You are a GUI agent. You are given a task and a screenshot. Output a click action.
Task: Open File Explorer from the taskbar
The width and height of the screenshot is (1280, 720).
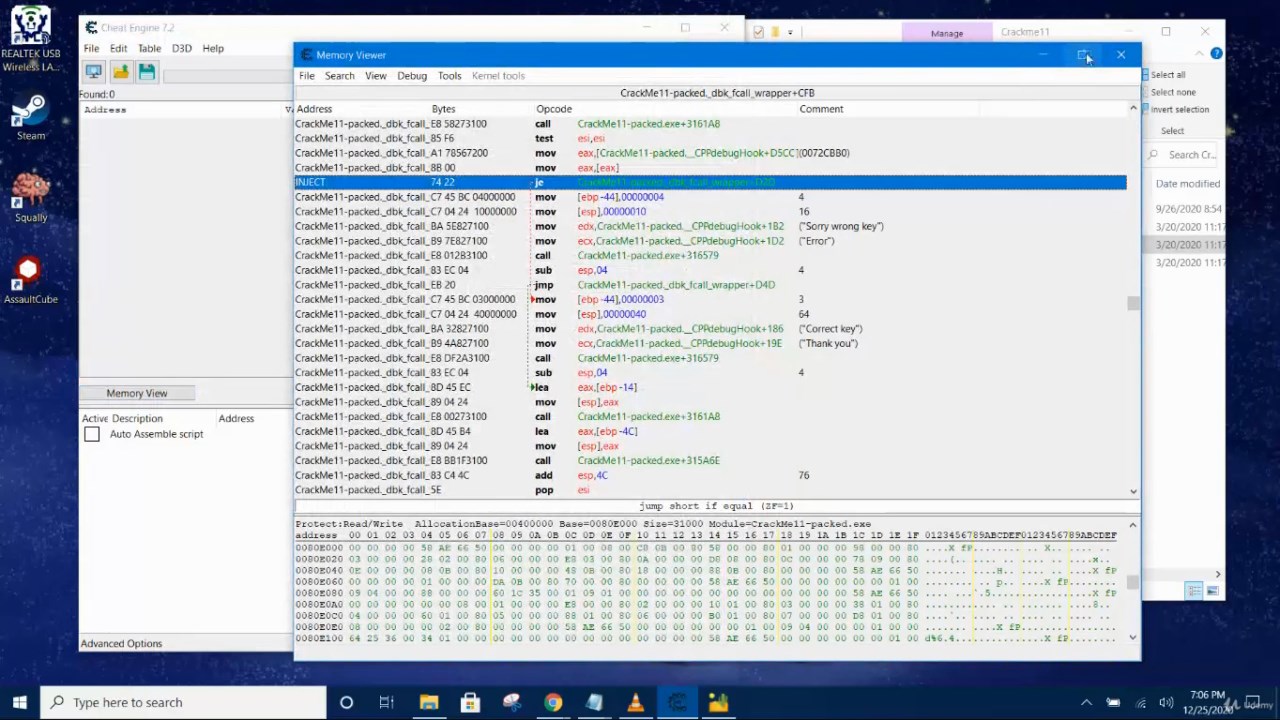[429, 702]
